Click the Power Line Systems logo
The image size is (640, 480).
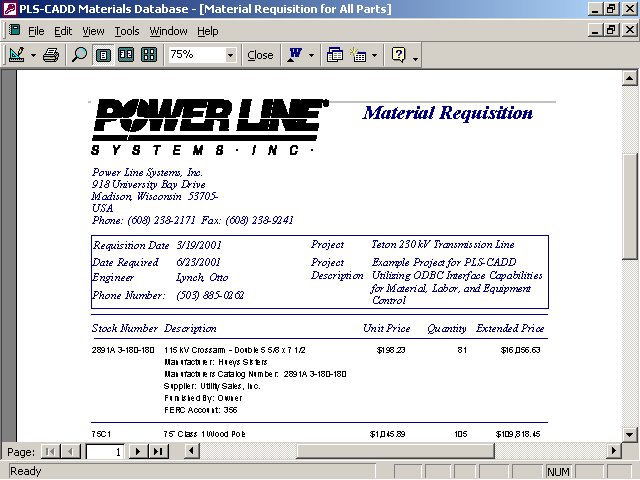point(209,127)
